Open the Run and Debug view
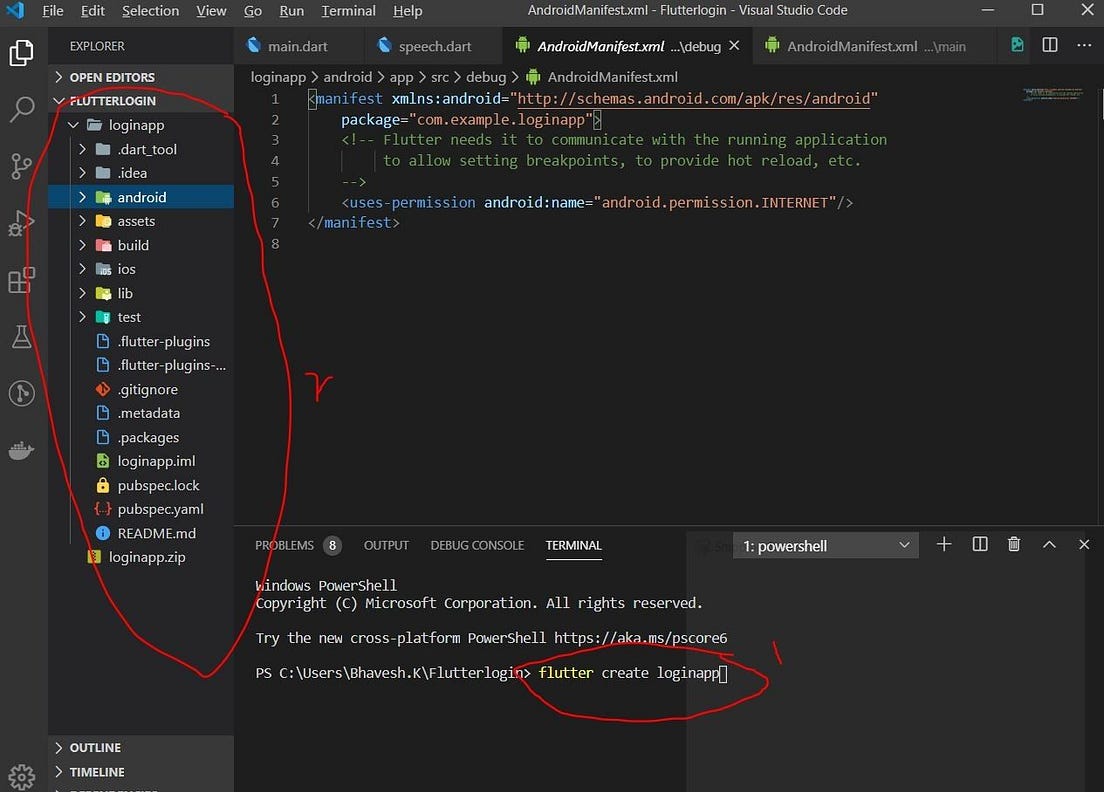Image resolution: width=1104 pixels, height=792 pixels. point(21,223)
